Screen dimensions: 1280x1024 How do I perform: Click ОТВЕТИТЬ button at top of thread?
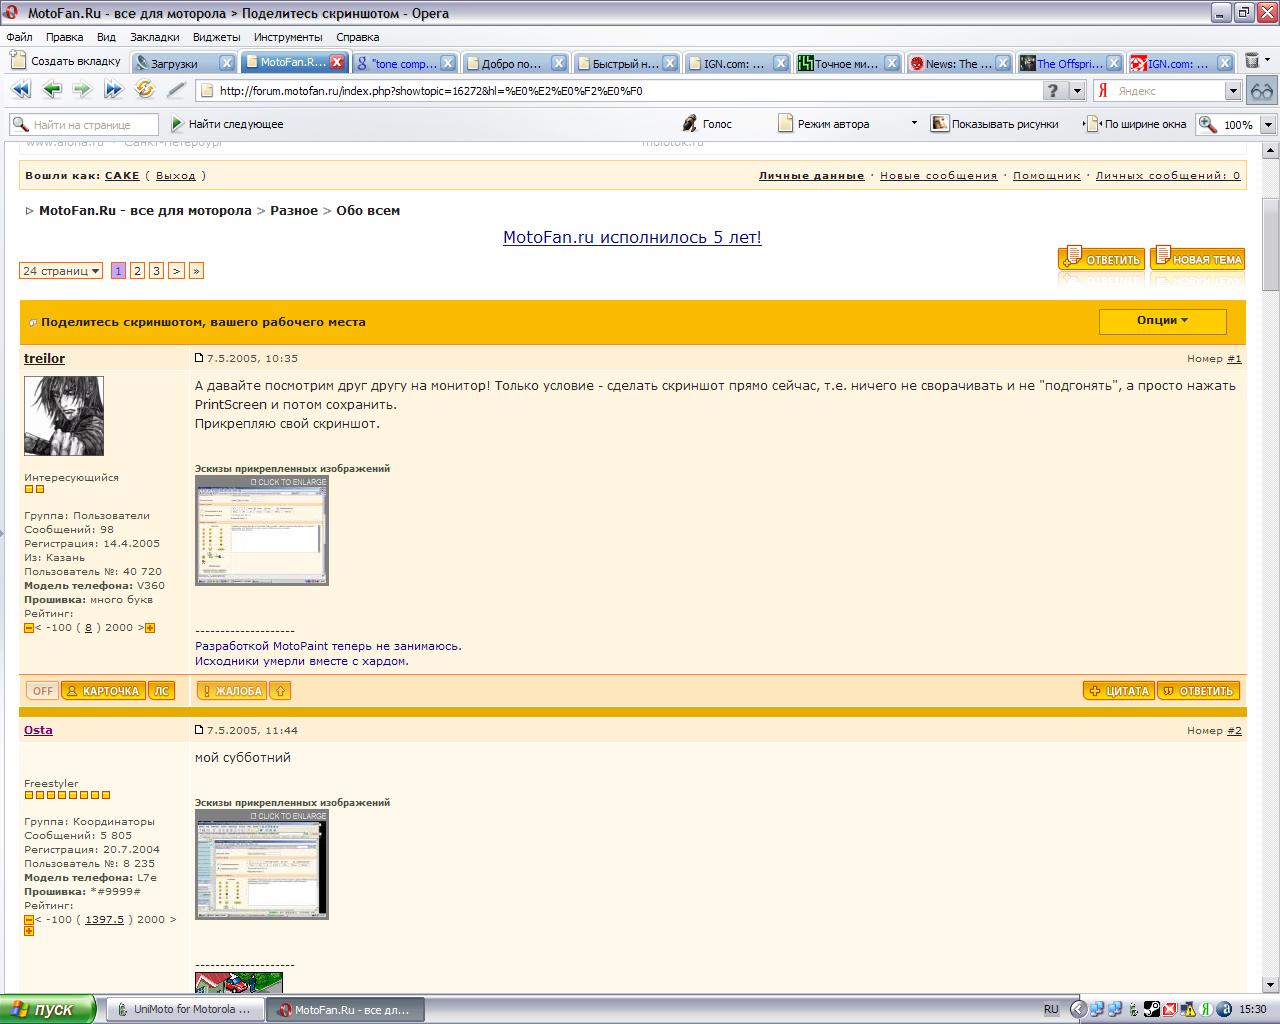coord(1102,258)
